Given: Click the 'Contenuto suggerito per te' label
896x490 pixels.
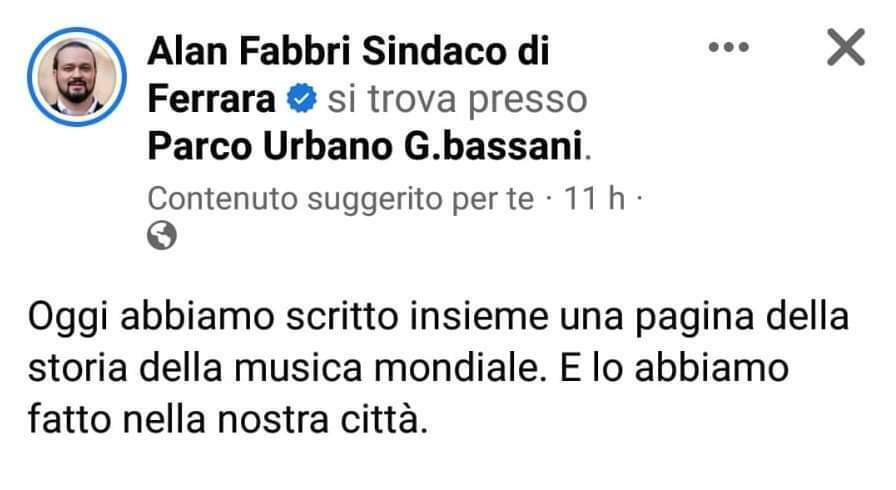Looking at the screenshot, I should pyautogui.click(x=341, y=200).
